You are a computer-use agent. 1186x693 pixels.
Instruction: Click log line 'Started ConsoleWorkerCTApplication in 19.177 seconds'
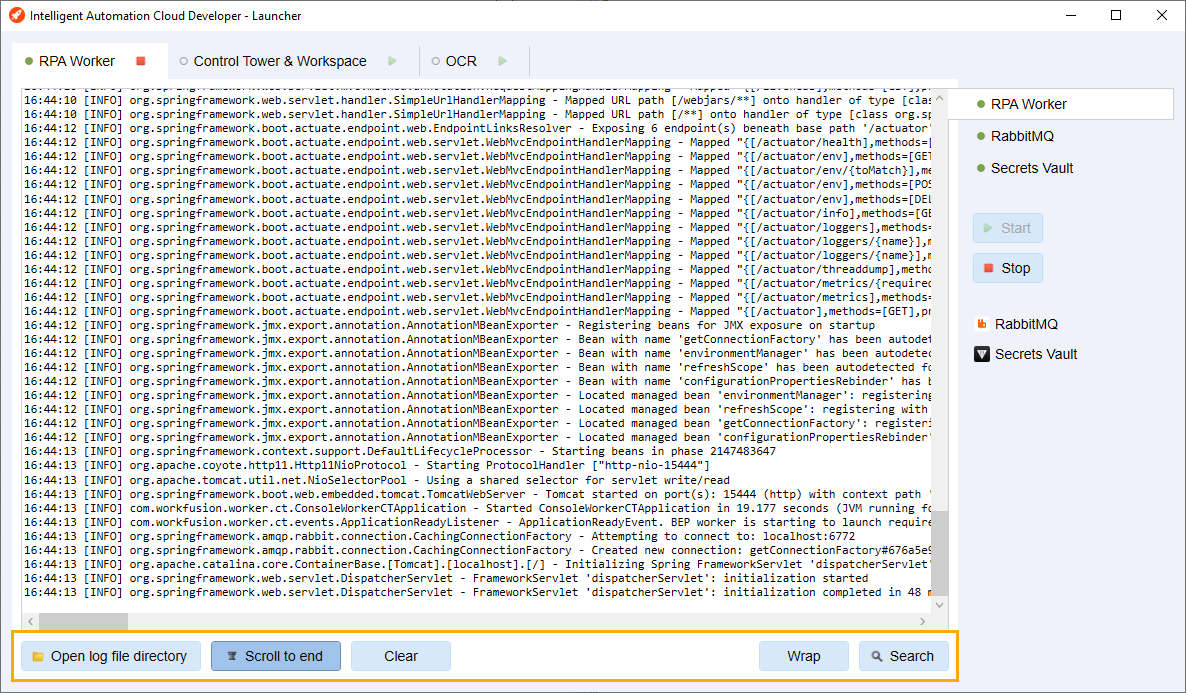pyautogui.click(x=477, y=508)
